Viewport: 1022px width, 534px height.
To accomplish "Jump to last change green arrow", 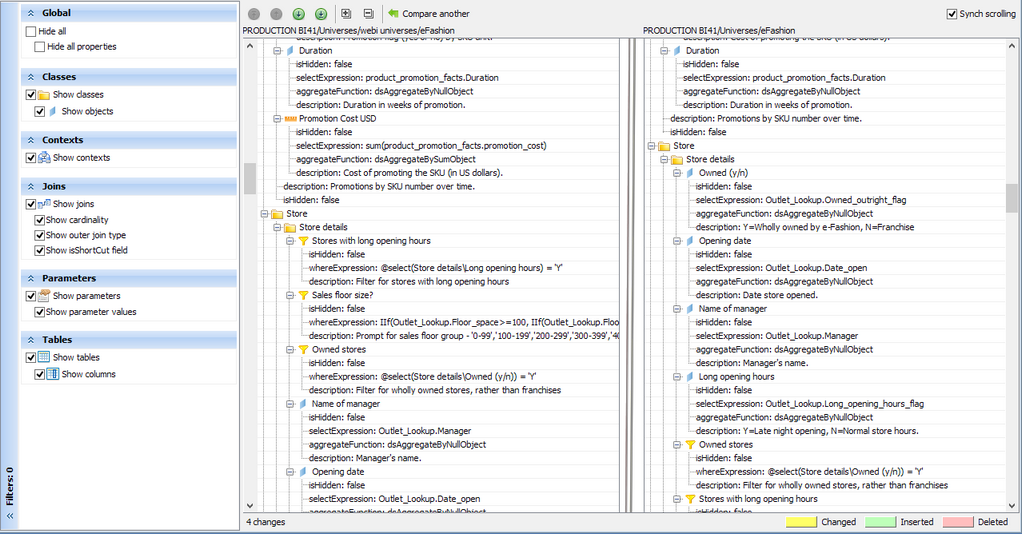I will (321, 14).
